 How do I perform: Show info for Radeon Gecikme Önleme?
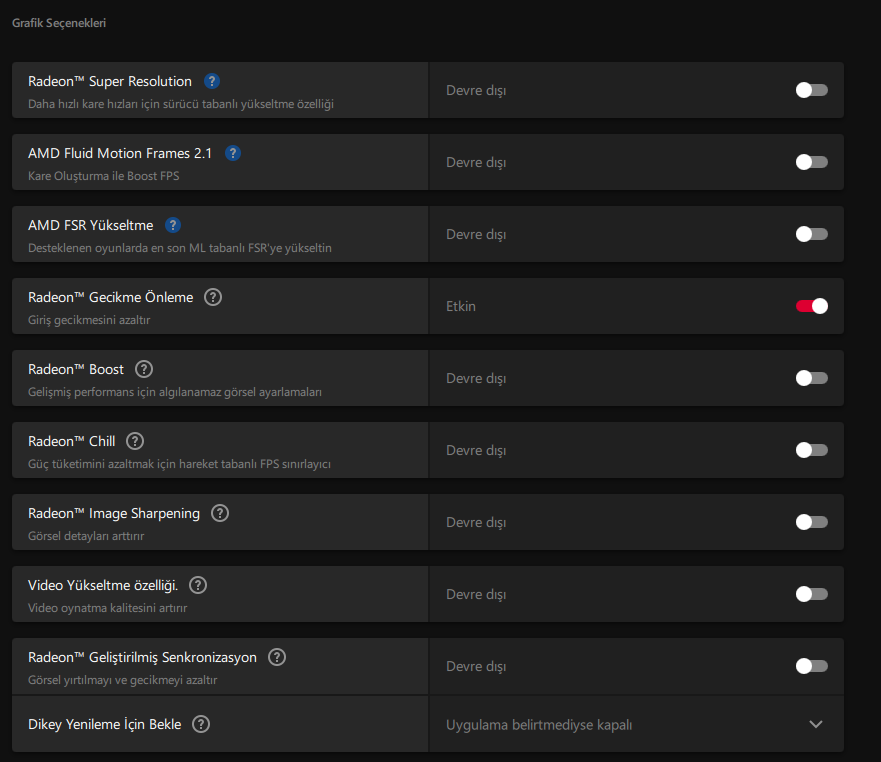point(212,297)
